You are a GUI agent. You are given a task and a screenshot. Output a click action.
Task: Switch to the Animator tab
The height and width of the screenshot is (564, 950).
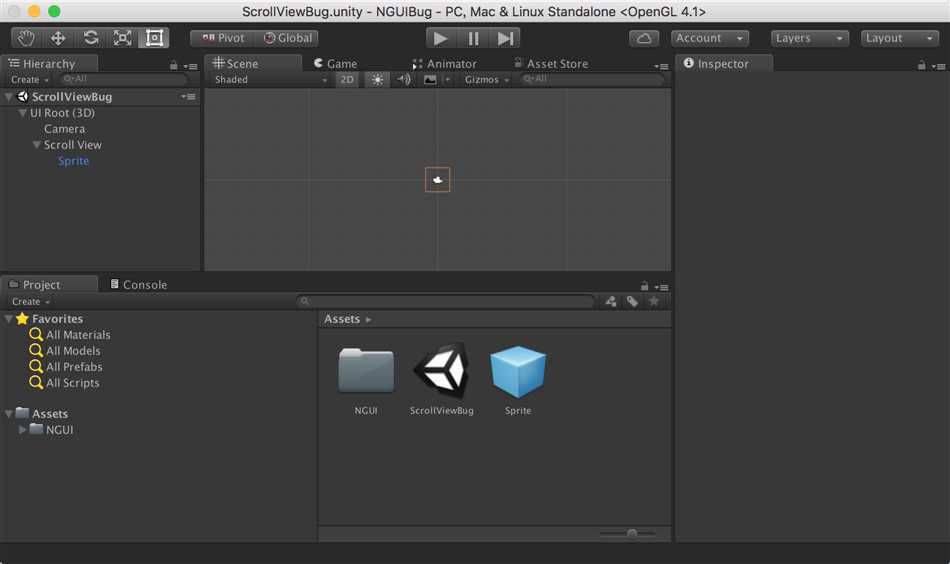(x=445, y=64)
